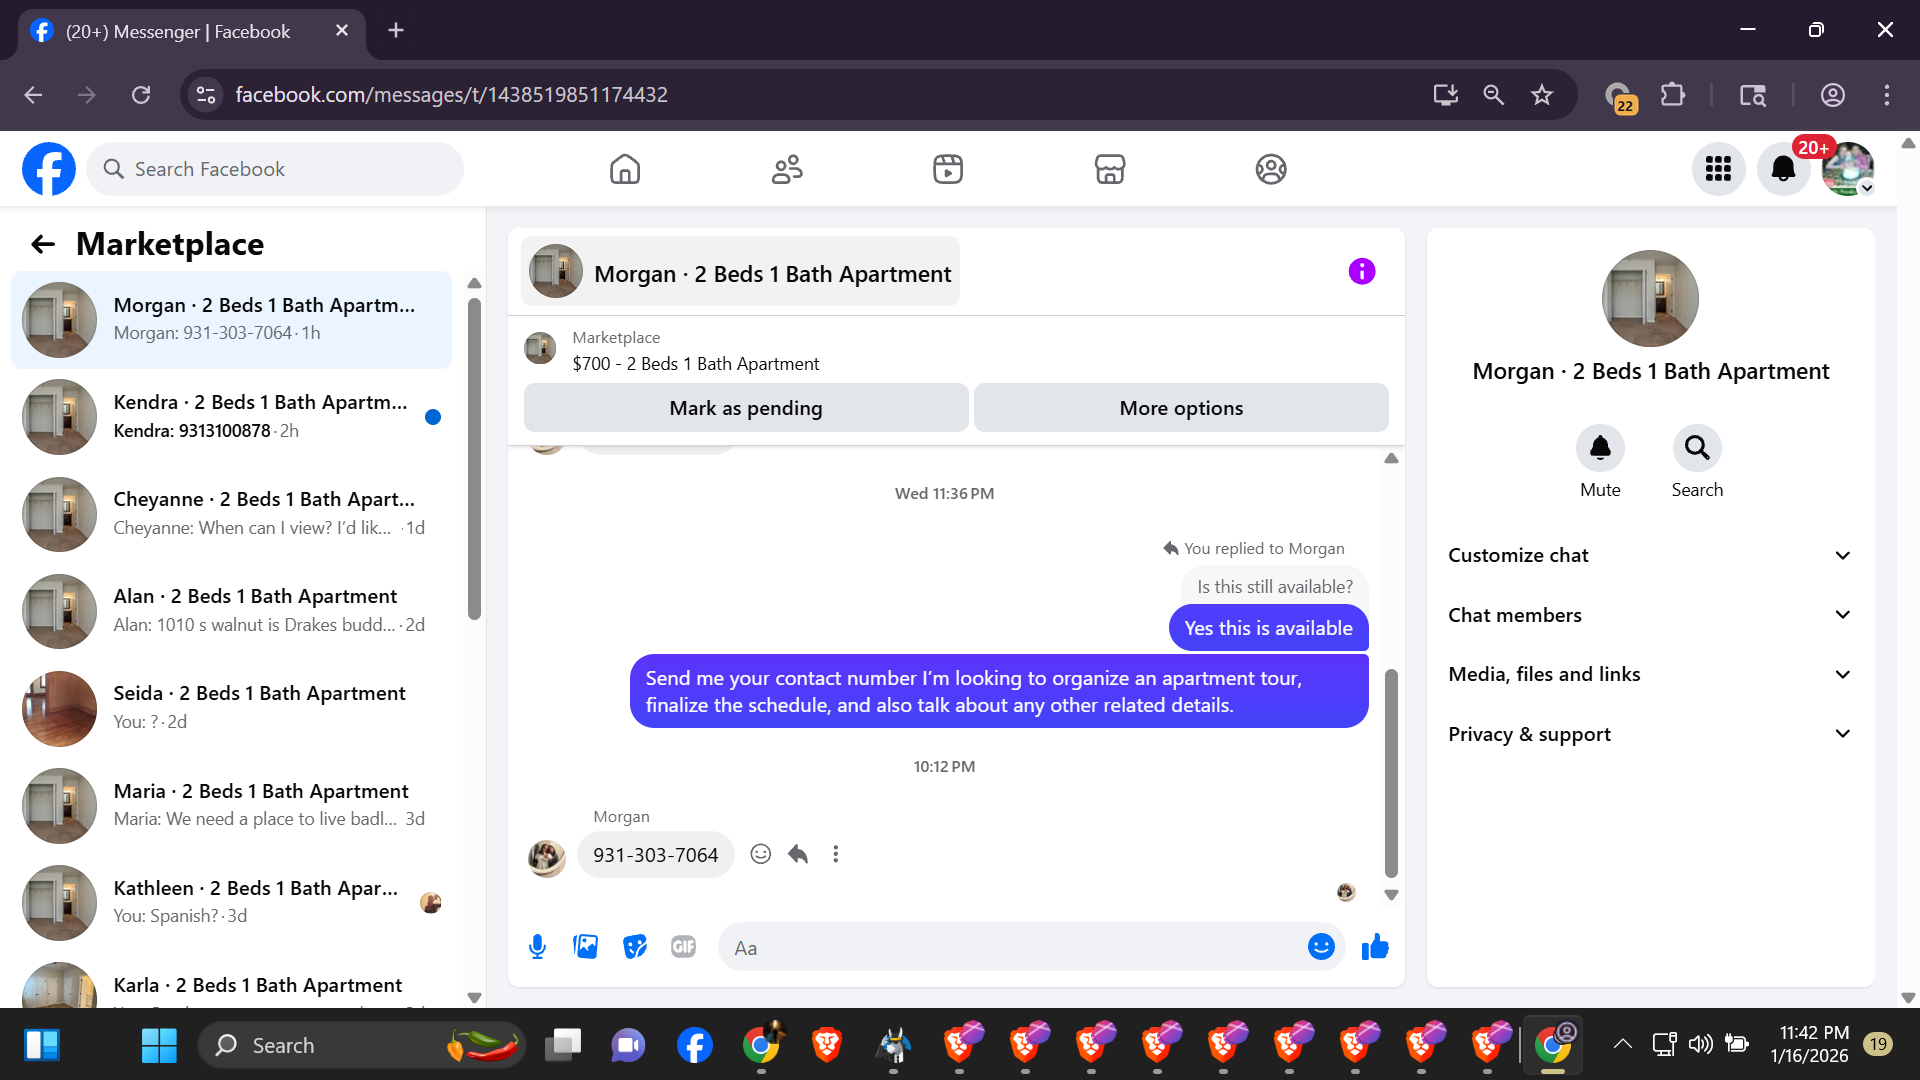This screenshot has width=1920, height=1080.
Task: Expand Media, files and links section
Action: tap(1649, 674)
